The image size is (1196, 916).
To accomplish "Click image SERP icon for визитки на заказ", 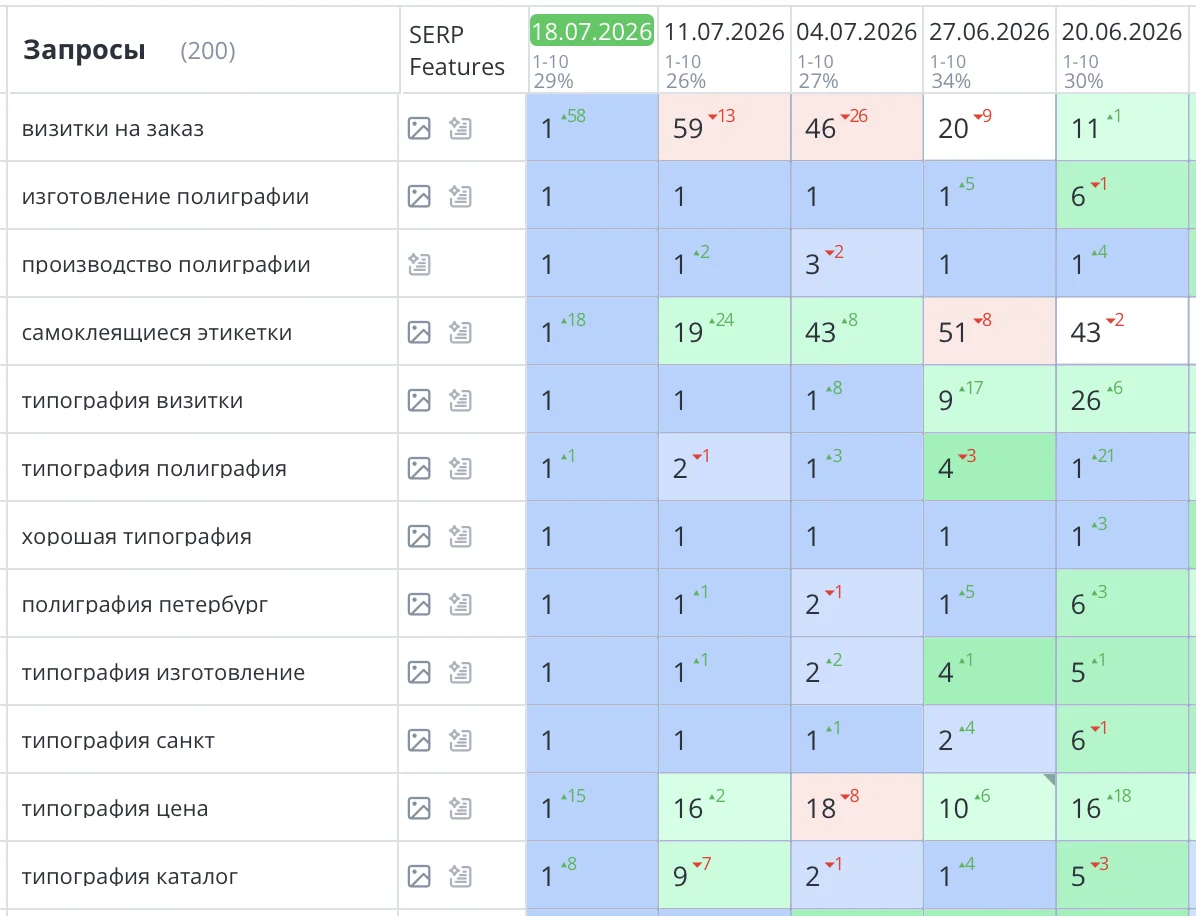I will [x=419, y=128].
